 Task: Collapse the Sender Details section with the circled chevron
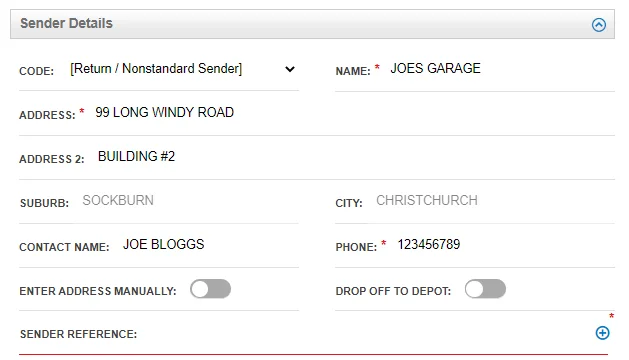point(599,25)
